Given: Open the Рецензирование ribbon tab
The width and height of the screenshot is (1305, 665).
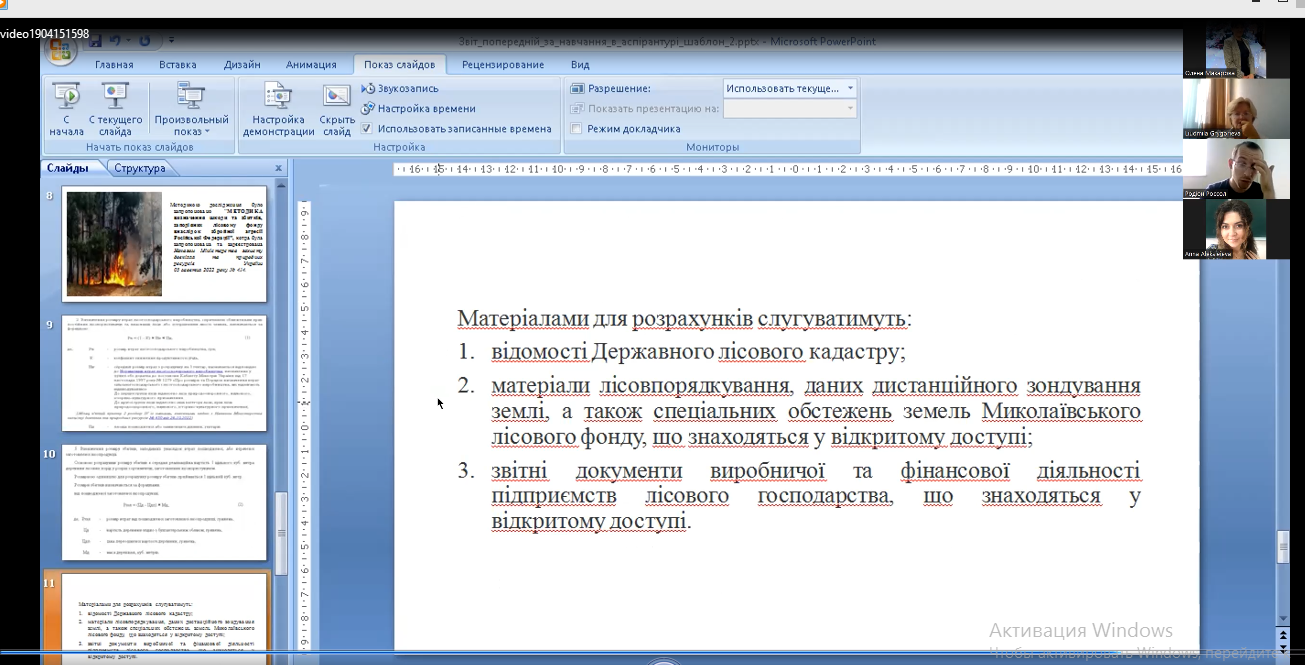Looking at the screenshot, I should [503, 64].
